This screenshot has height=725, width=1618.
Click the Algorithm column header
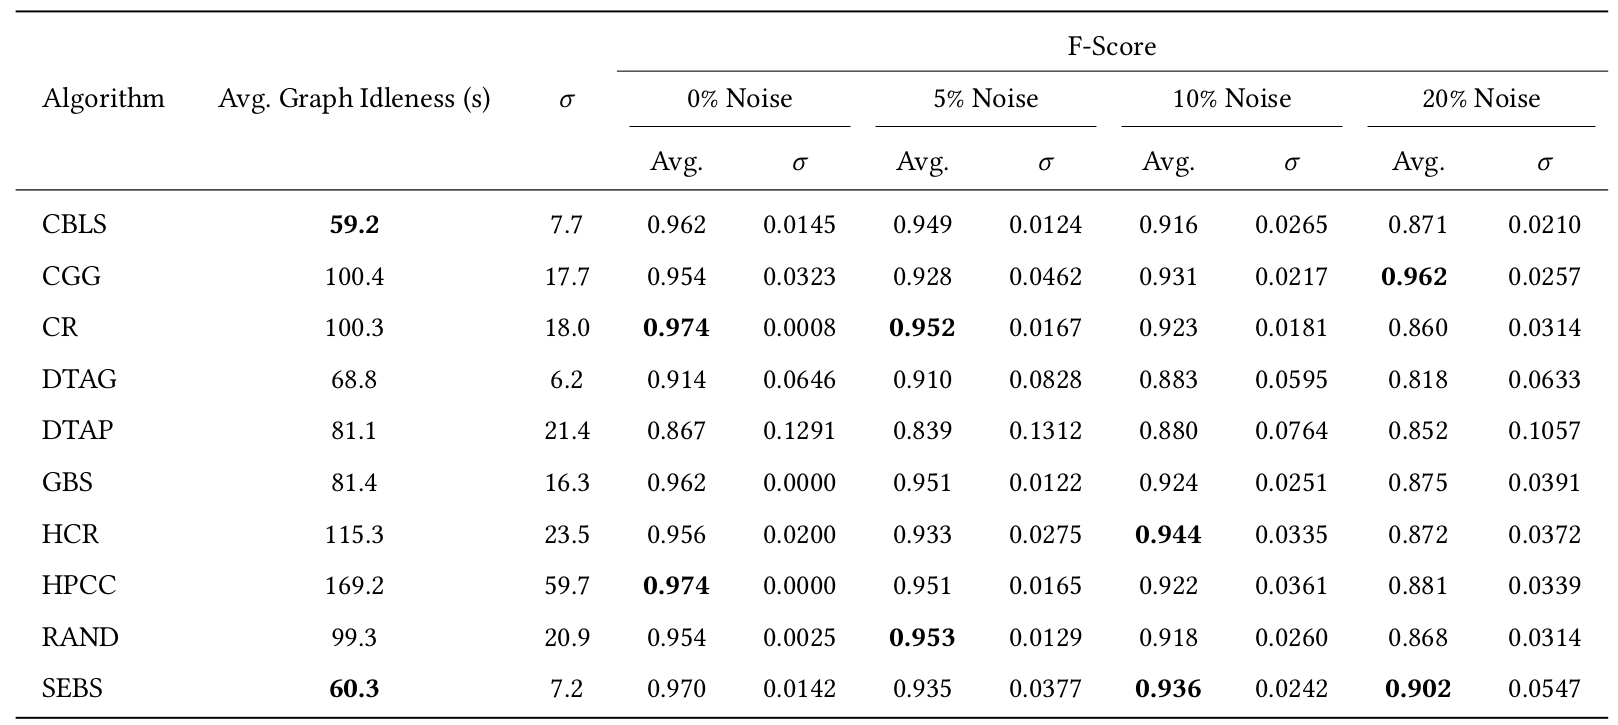tap(103, 99)
